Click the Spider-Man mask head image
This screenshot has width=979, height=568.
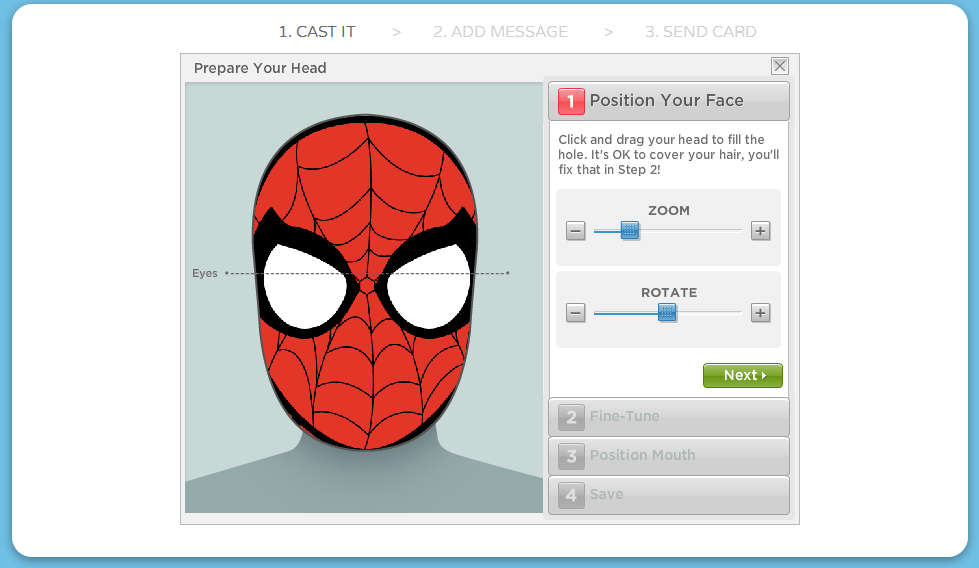365,281
